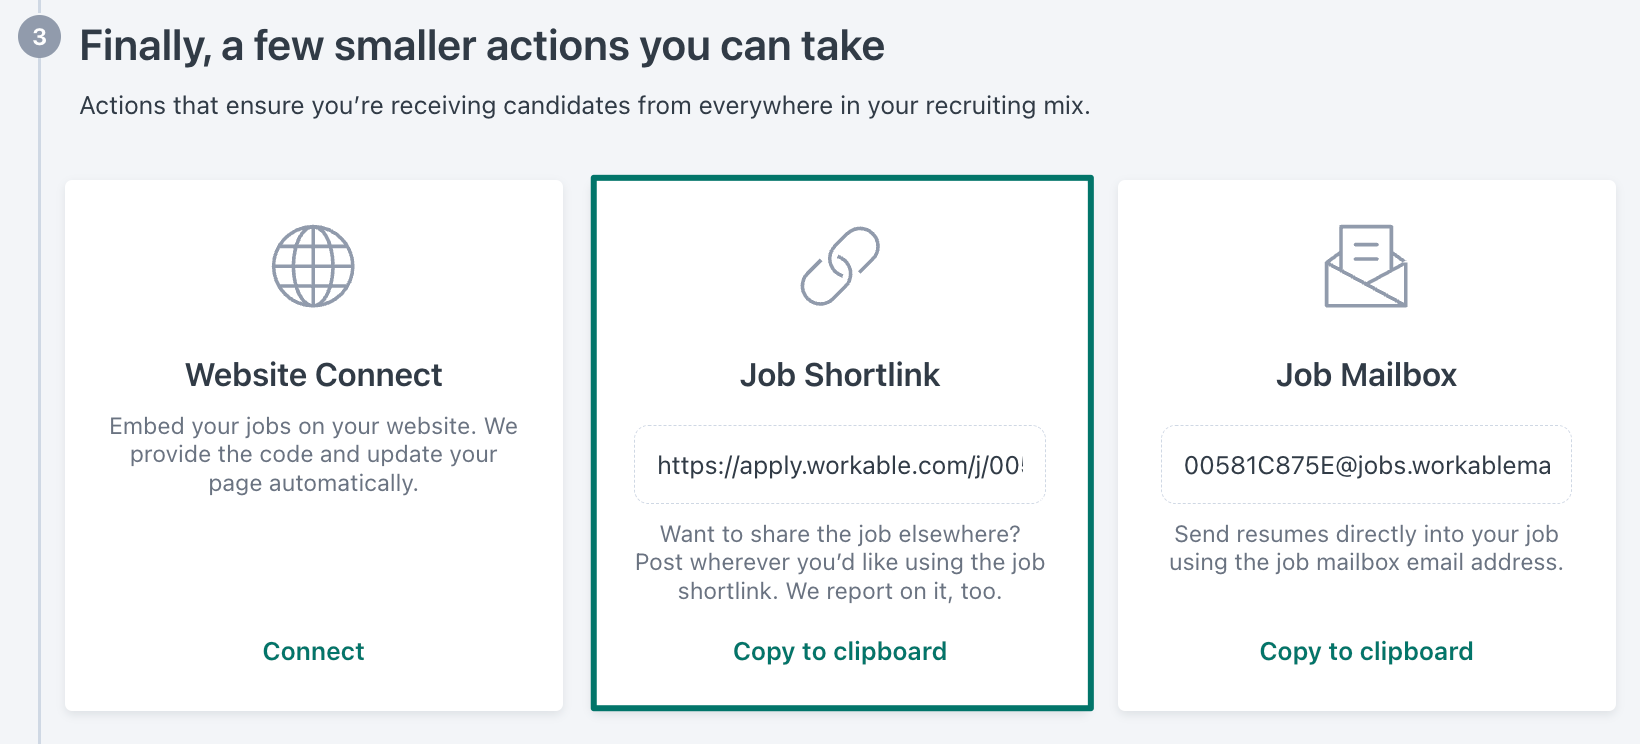Copy the job shortlink to clipboard
Screen dimensions: 1640x744
[840, 651]
